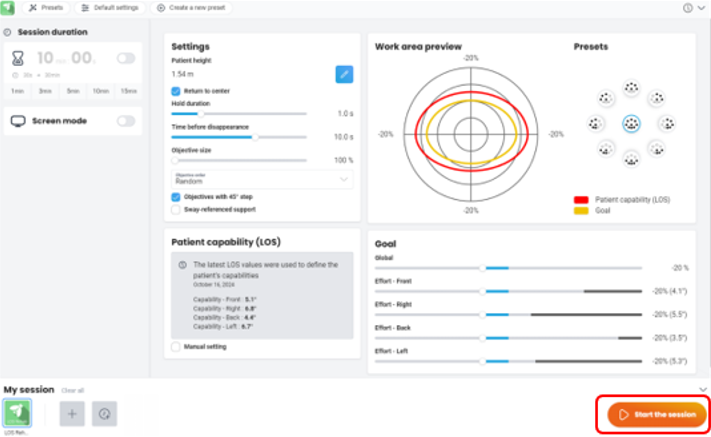Click the clock icon in My session
The image size is (711, 437).
point(103,413)
